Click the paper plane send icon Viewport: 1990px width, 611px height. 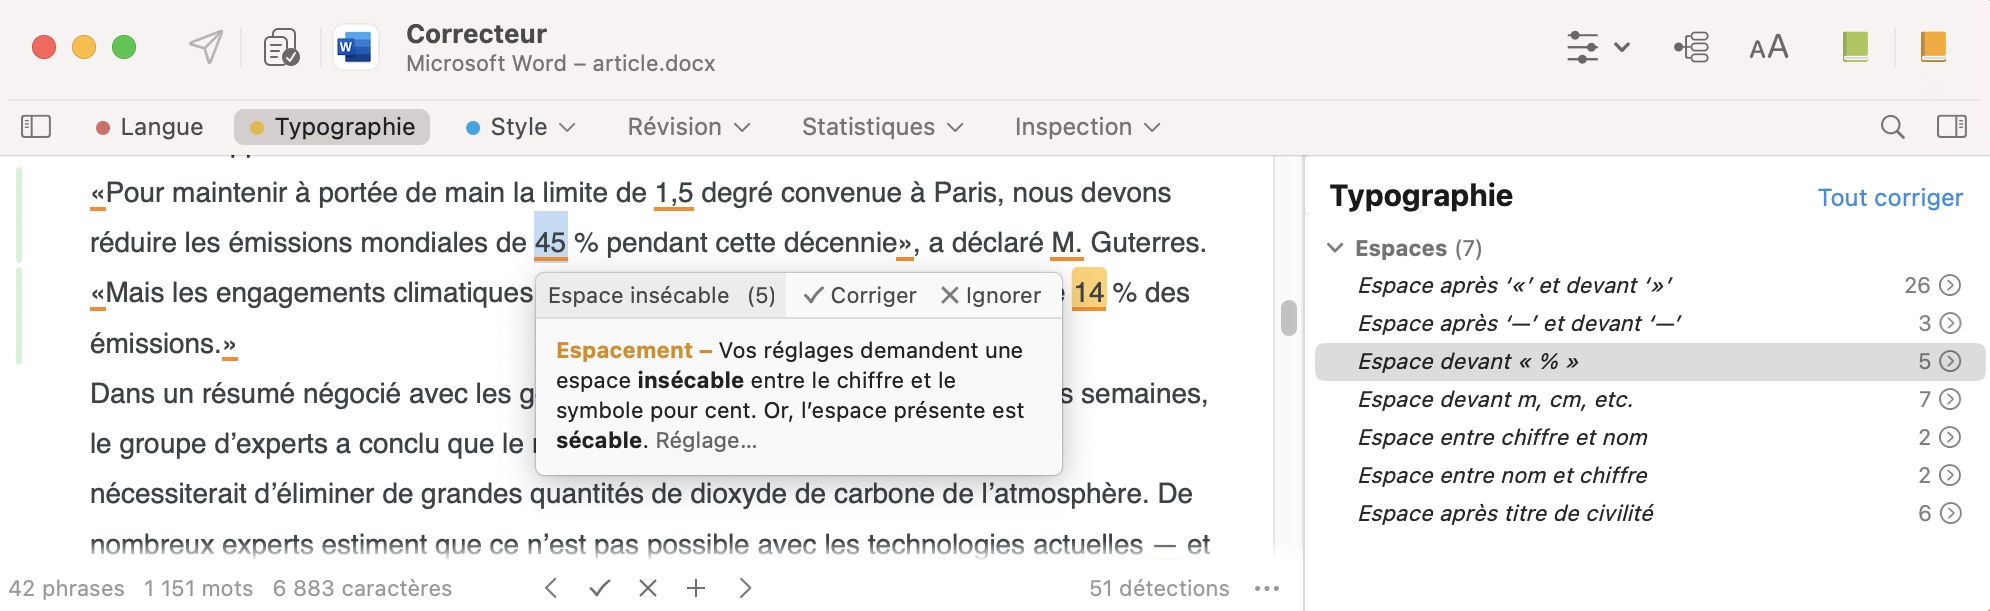(x=206, y=47)
